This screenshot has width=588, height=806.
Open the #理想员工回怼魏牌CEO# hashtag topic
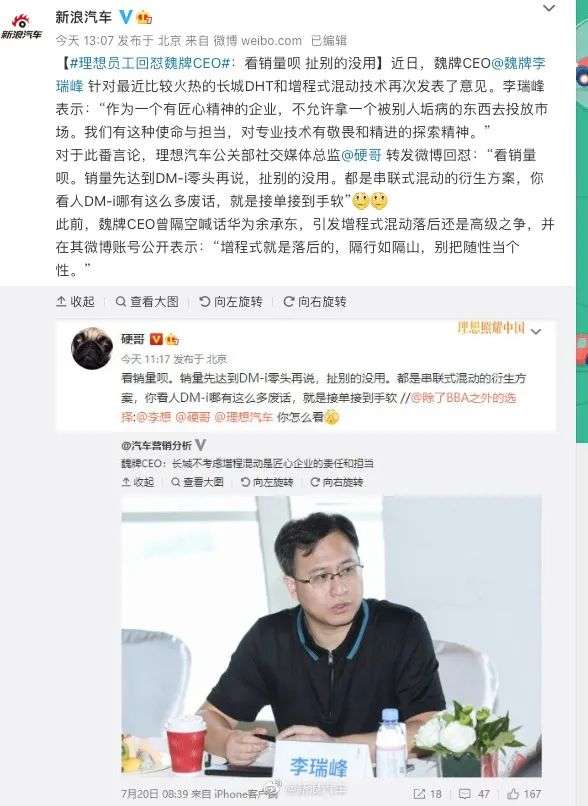(x=149, y=63)
